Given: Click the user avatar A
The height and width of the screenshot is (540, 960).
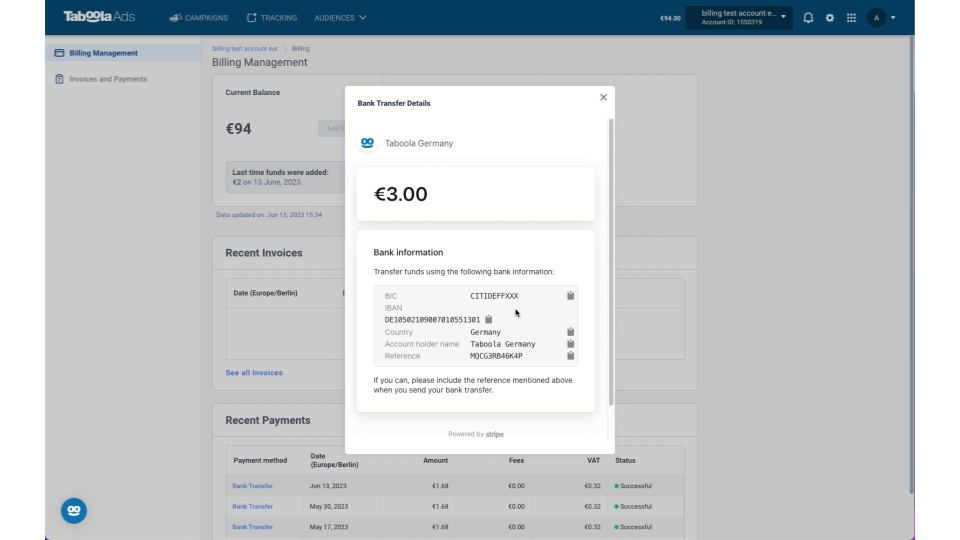Looking at the screenshot, I should (x=876, y=18).
